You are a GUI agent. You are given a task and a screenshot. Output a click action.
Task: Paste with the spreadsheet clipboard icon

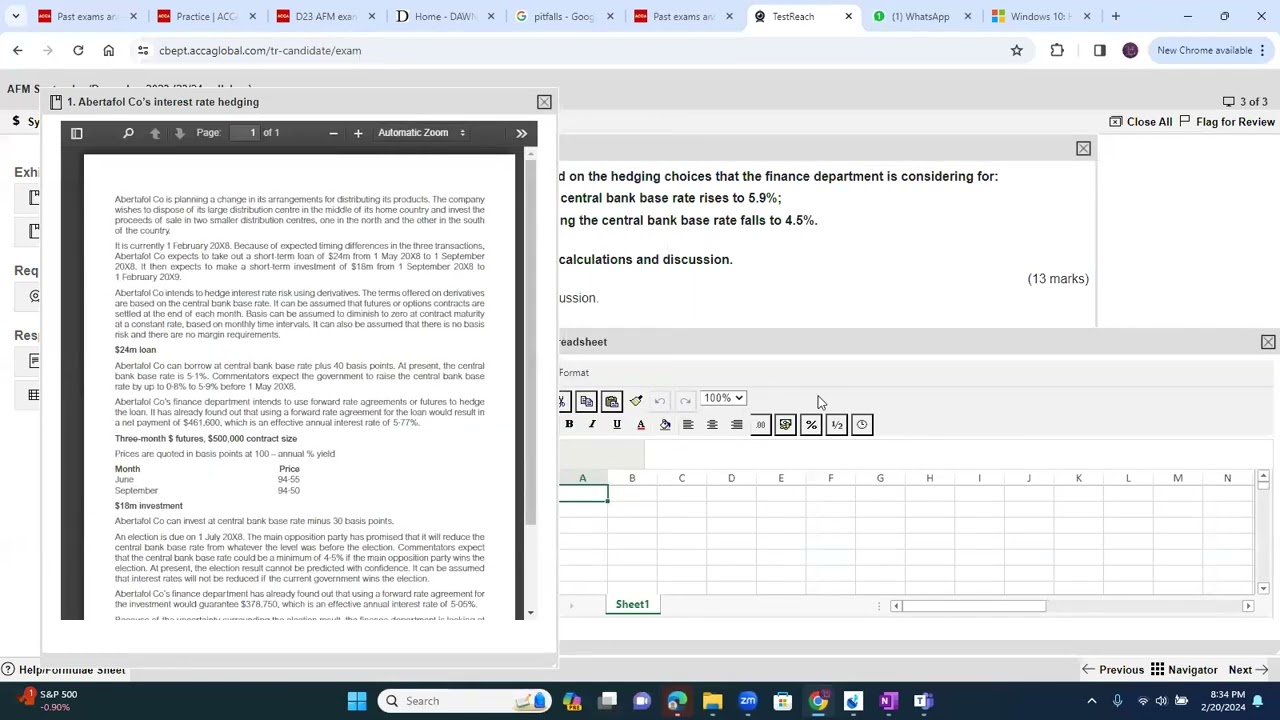(x=611, y=401)
